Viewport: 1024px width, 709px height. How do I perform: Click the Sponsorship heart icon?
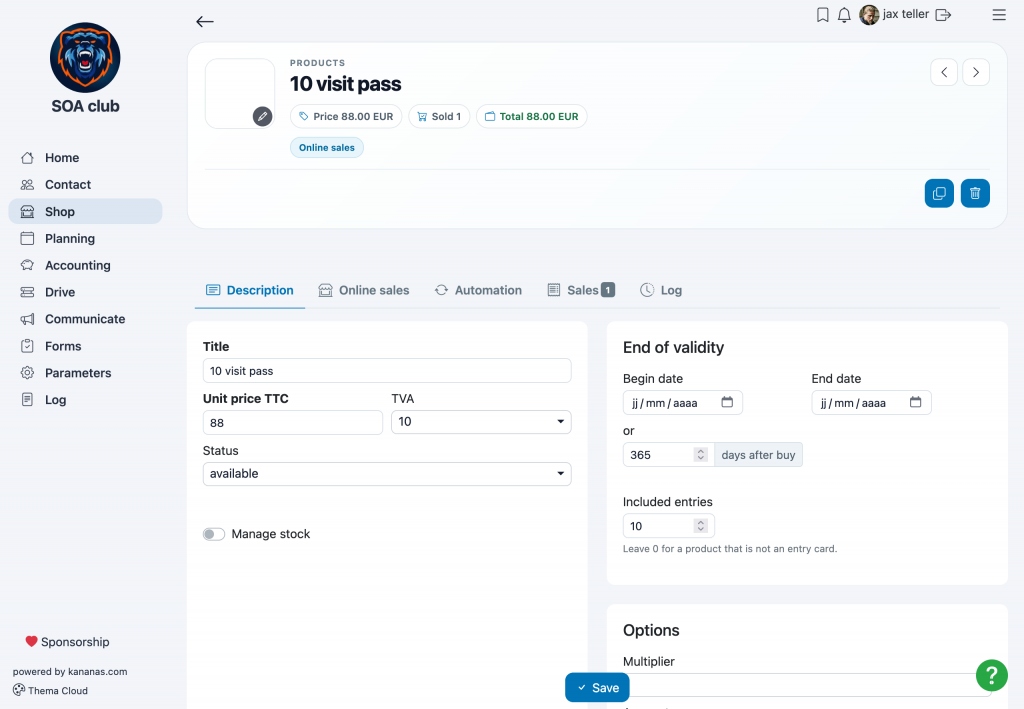click(x=31, y=641)
